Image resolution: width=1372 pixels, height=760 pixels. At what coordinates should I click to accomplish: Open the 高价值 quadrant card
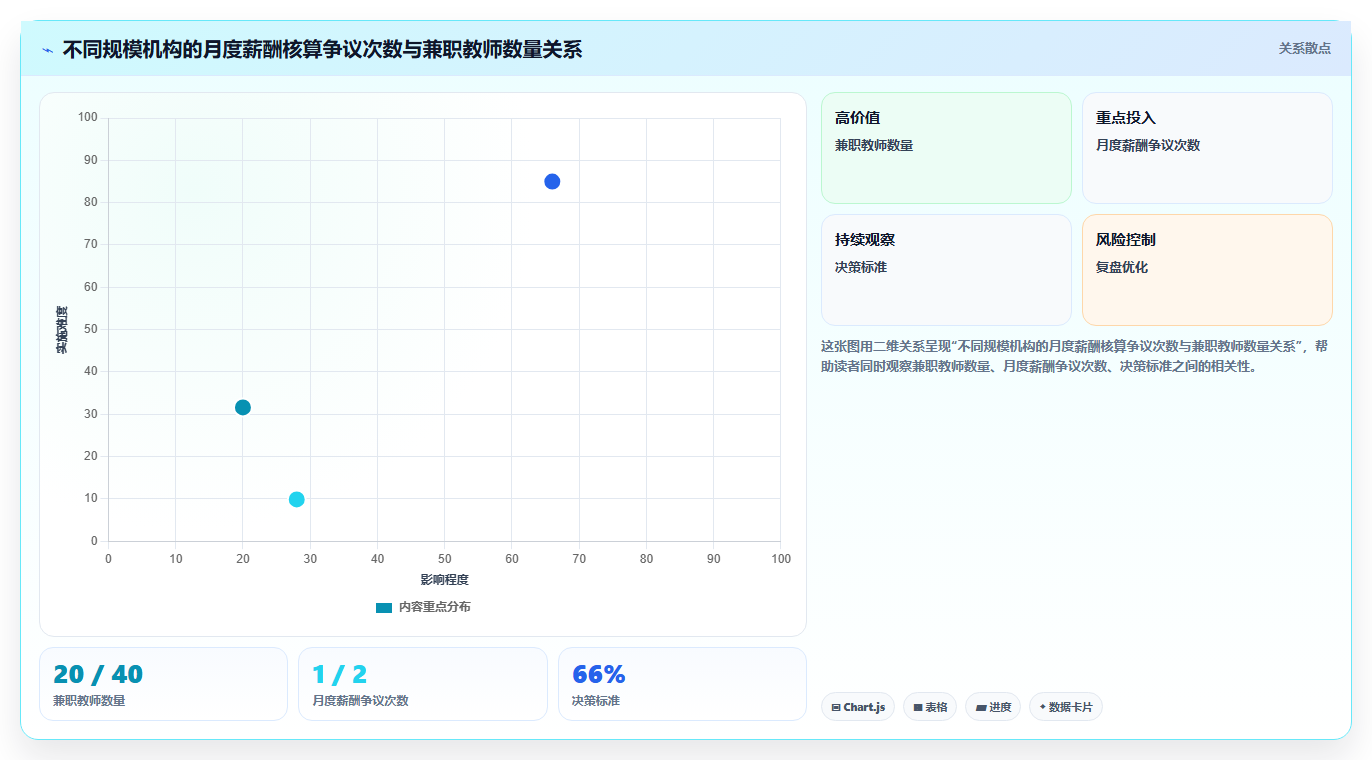946,148
